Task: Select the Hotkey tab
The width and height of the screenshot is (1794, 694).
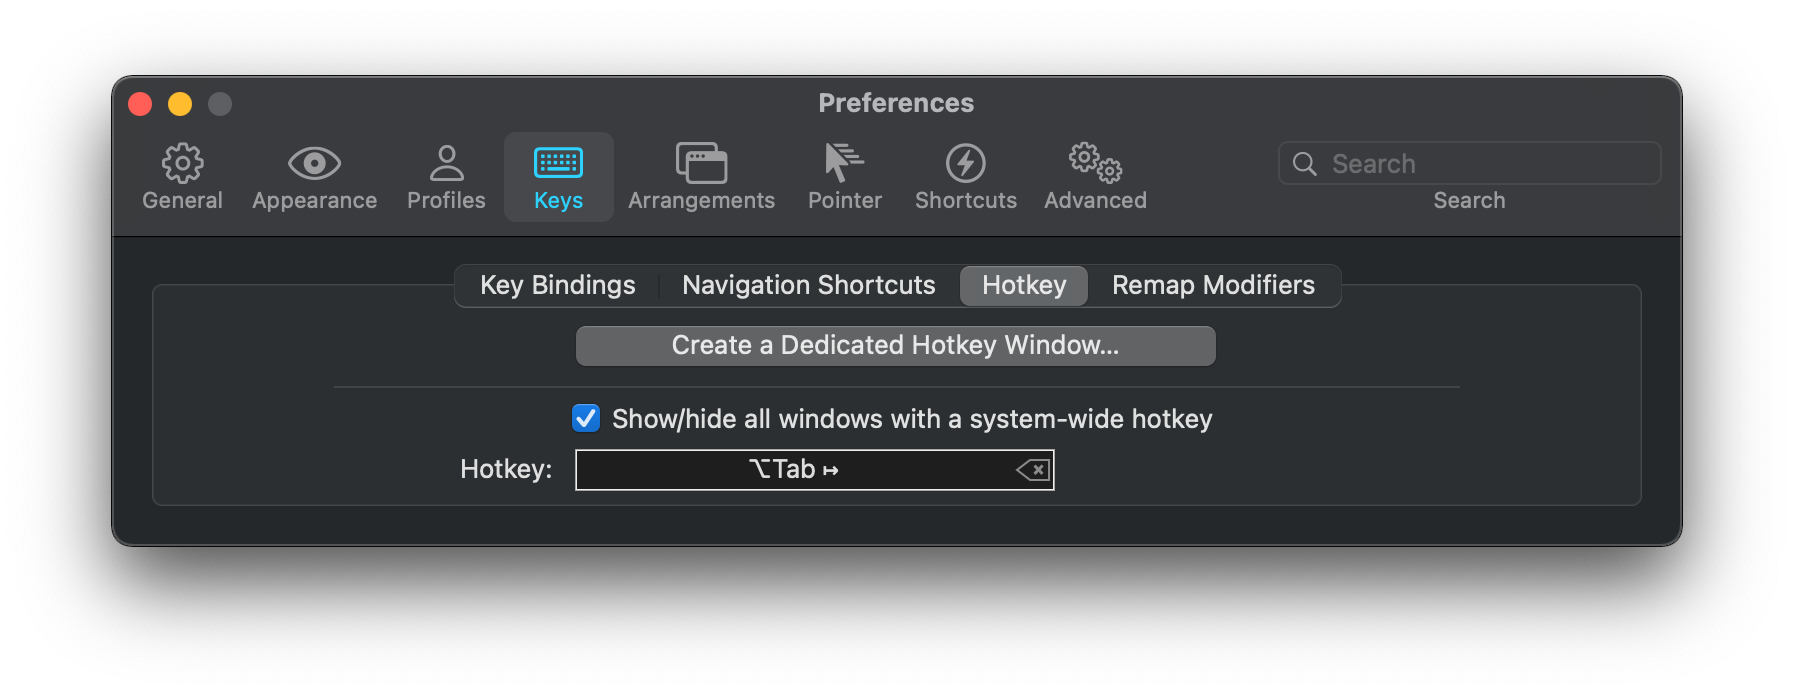Action: click(x=1024, y=286)
